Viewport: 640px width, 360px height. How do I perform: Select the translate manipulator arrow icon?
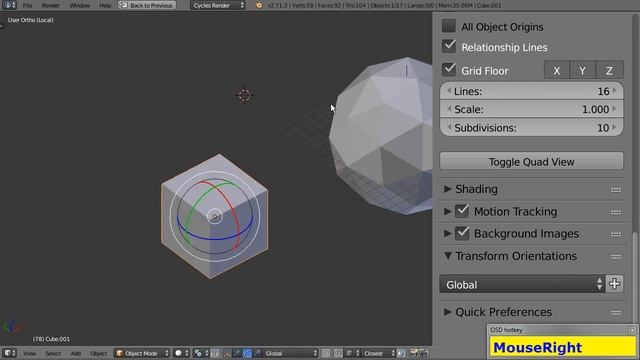coord(238,353)
